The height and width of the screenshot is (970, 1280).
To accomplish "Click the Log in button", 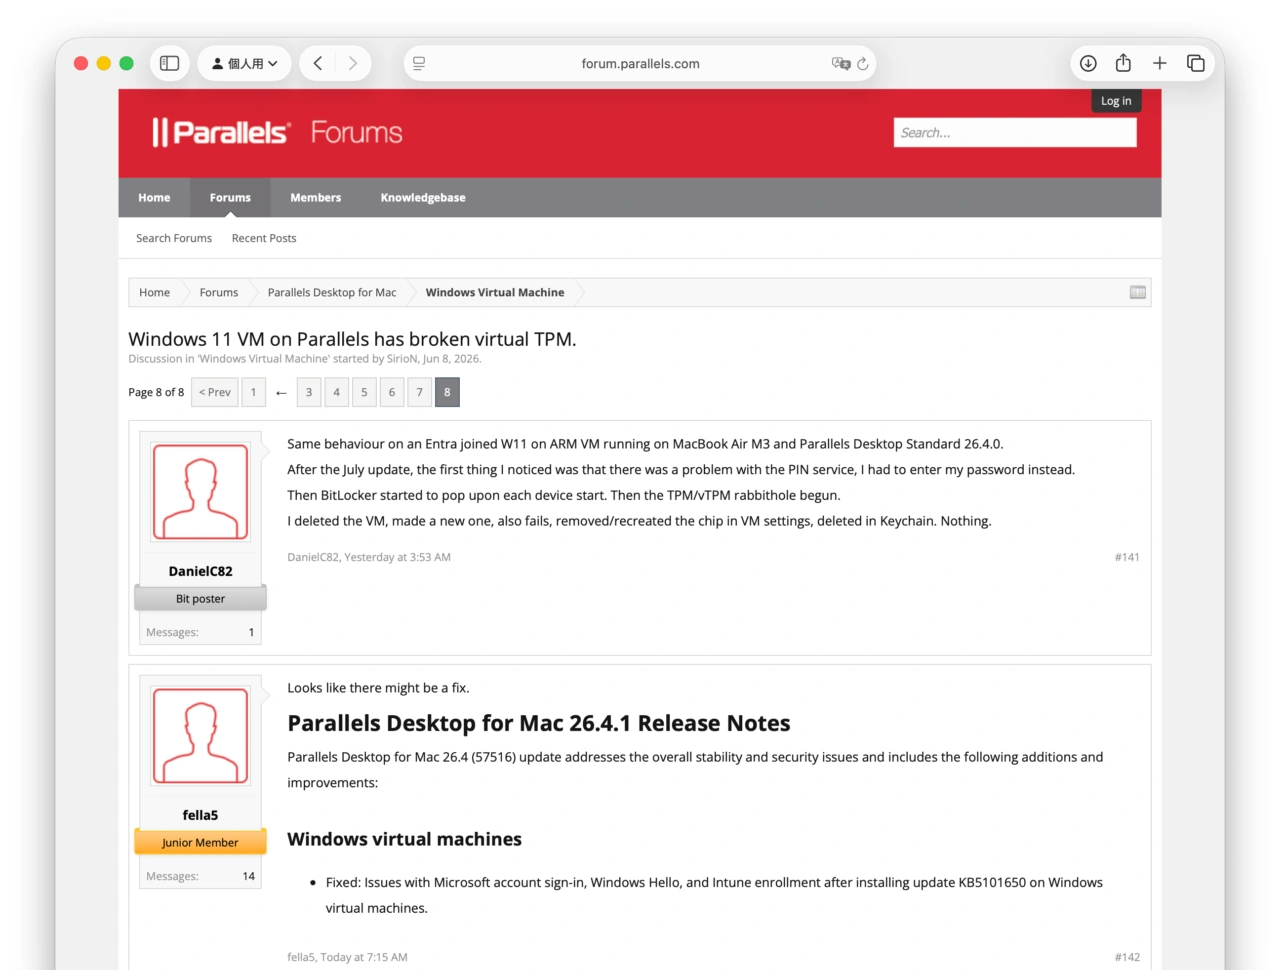I will [1116, 101].
